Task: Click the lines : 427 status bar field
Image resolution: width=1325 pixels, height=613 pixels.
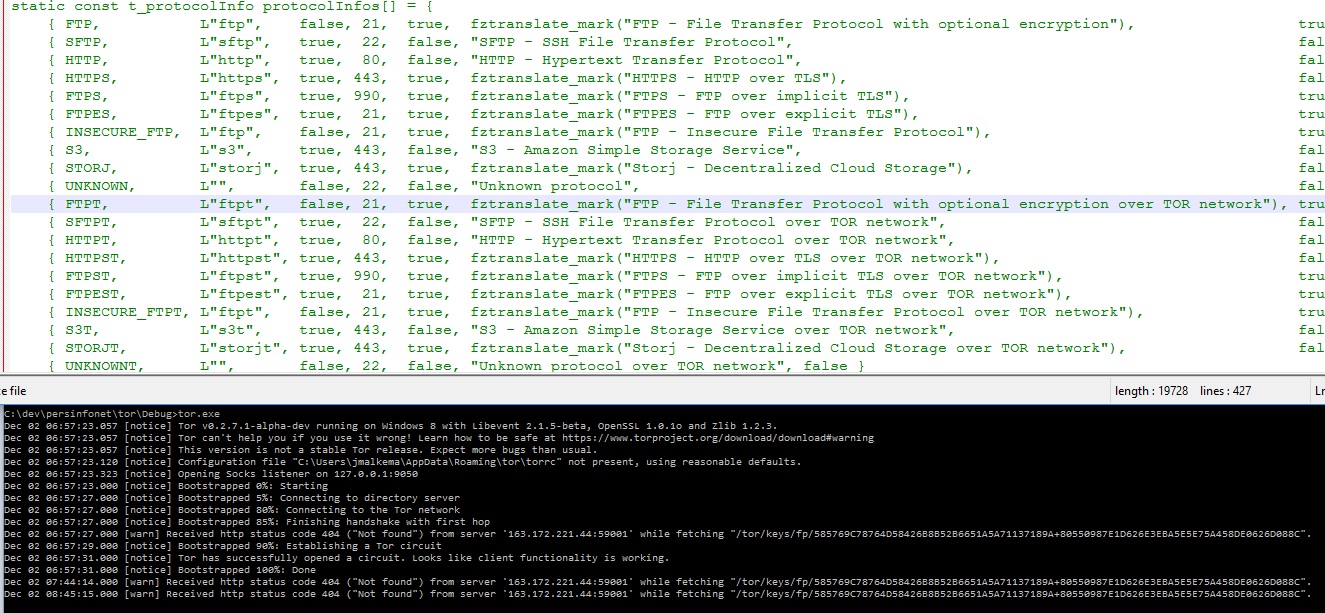Action: (x=1227, y=391)
